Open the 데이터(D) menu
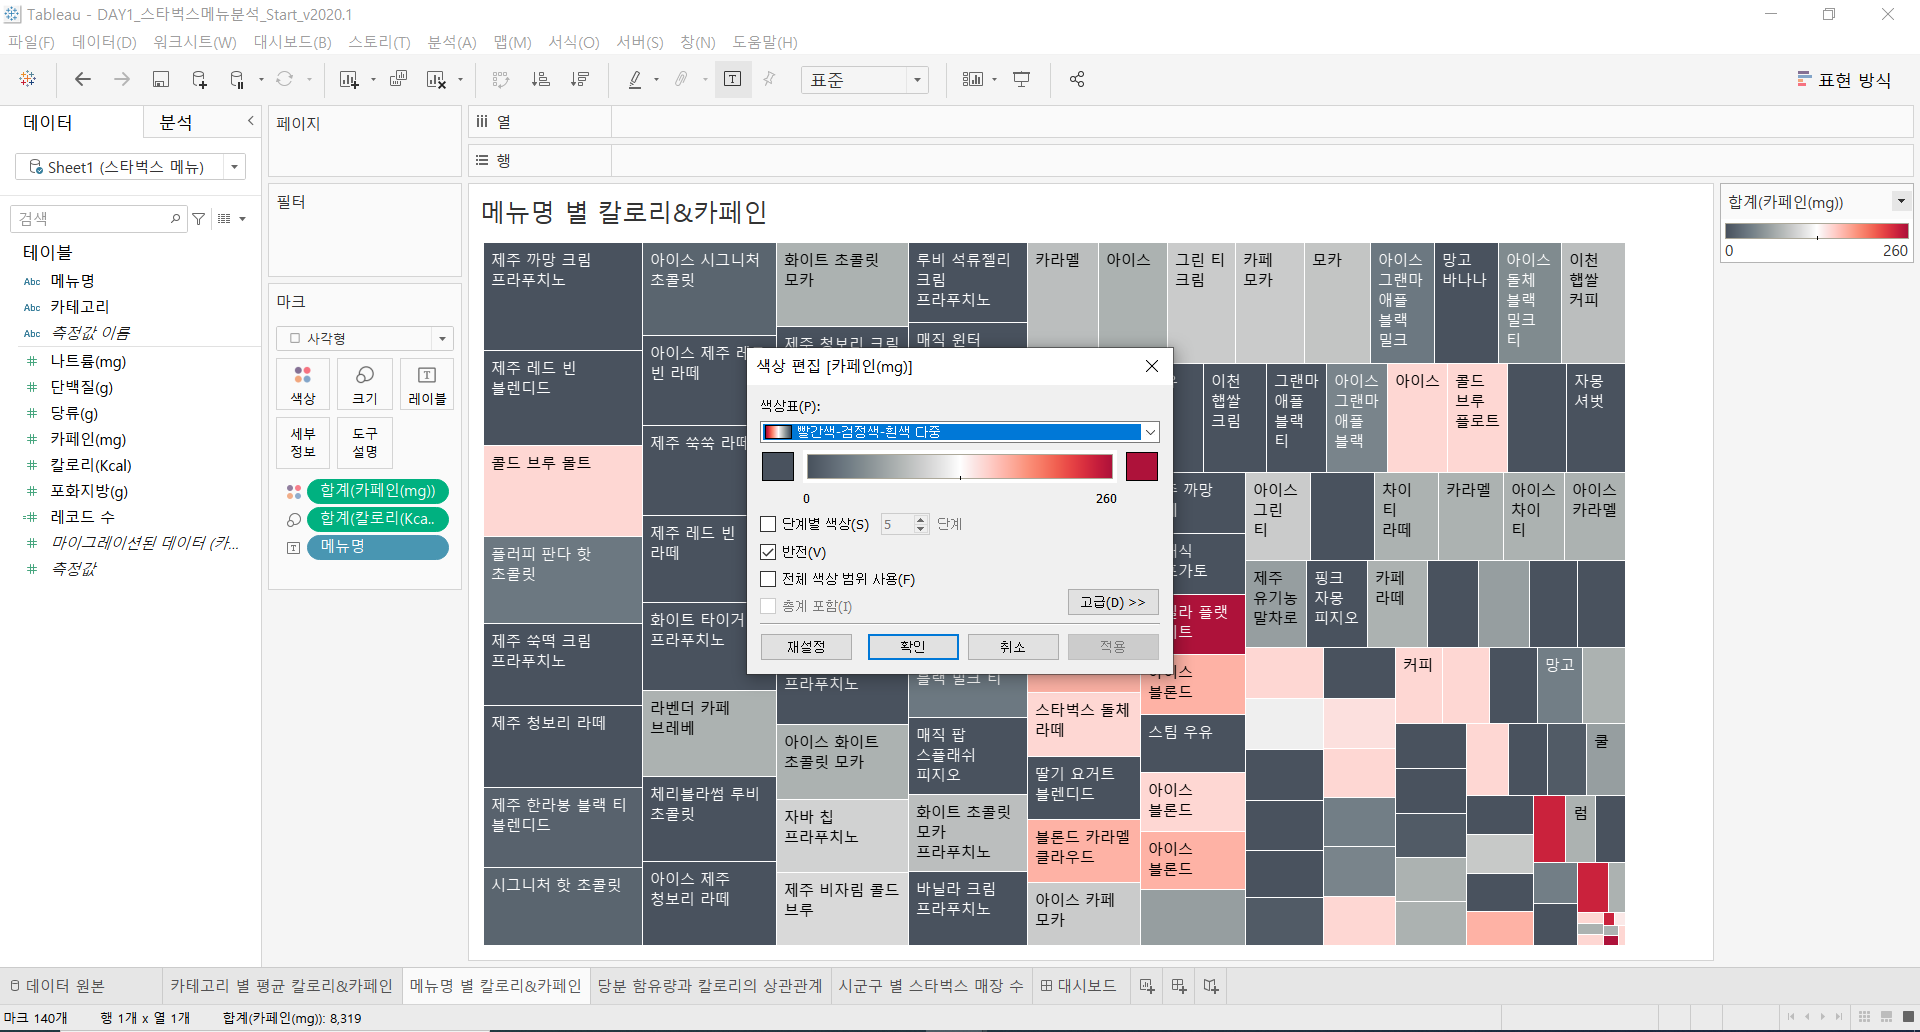This screenshot has width=1920, height=1032. [104, 42]
